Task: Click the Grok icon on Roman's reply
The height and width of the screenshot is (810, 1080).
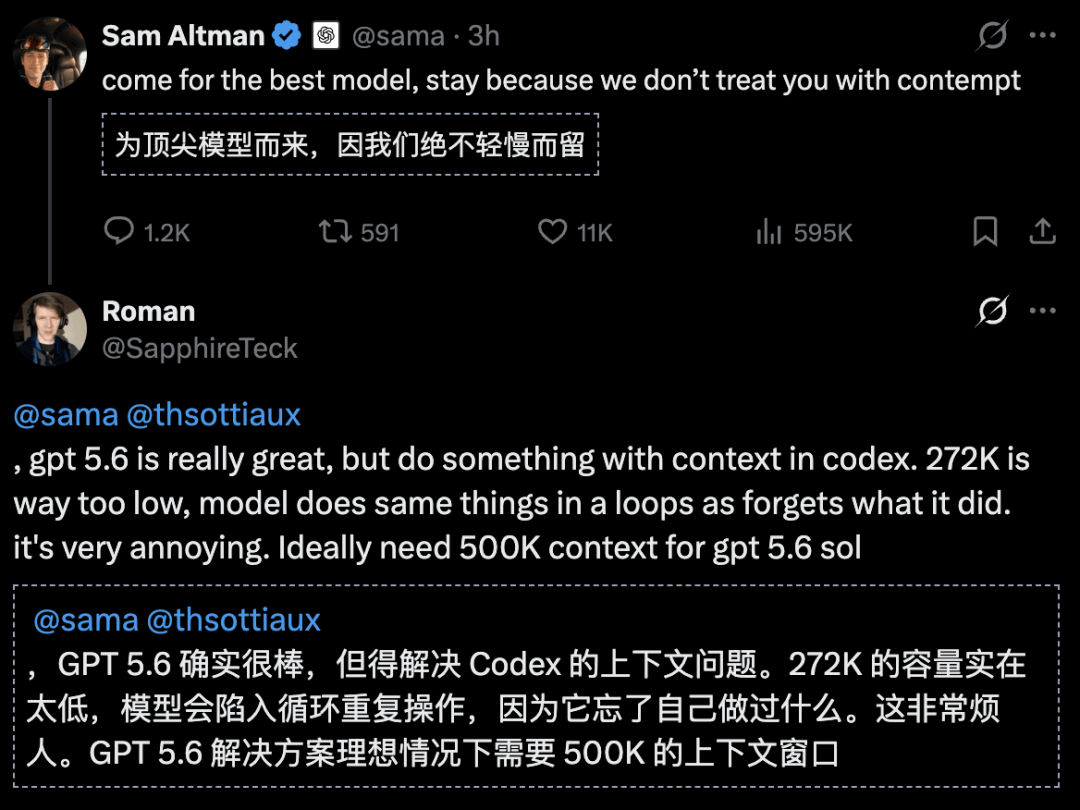Action: [x=993, y=311]
